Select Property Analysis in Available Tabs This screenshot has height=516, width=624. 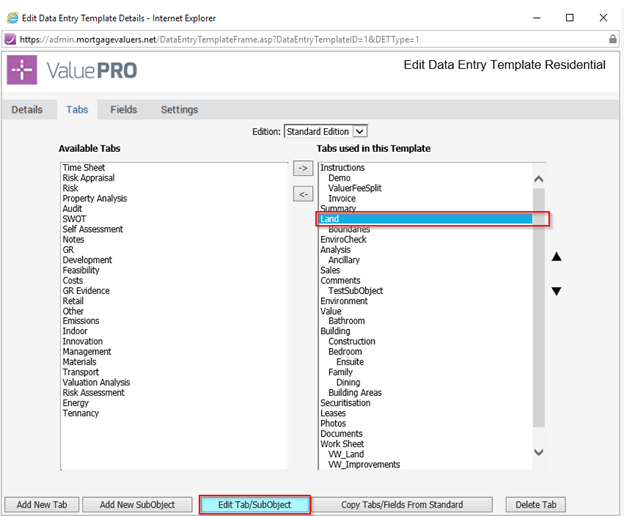pos(95,198)
